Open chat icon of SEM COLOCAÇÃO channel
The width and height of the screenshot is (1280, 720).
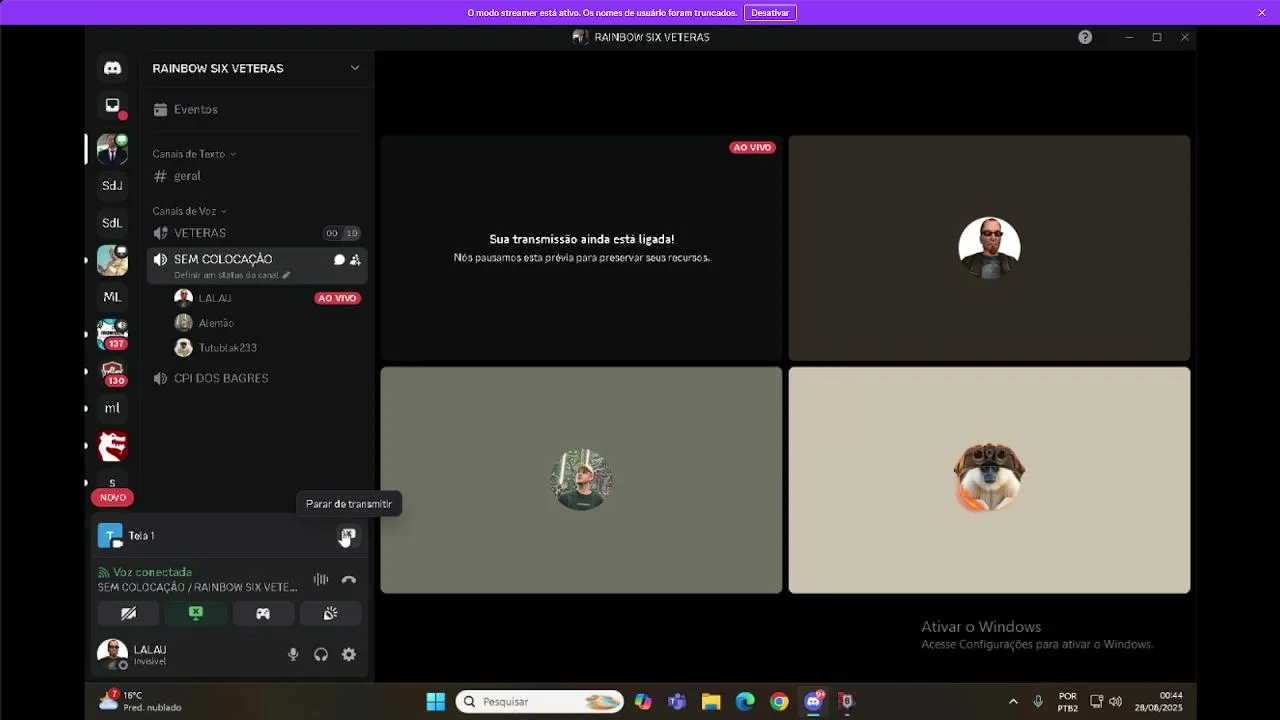(x=339, y=260)
